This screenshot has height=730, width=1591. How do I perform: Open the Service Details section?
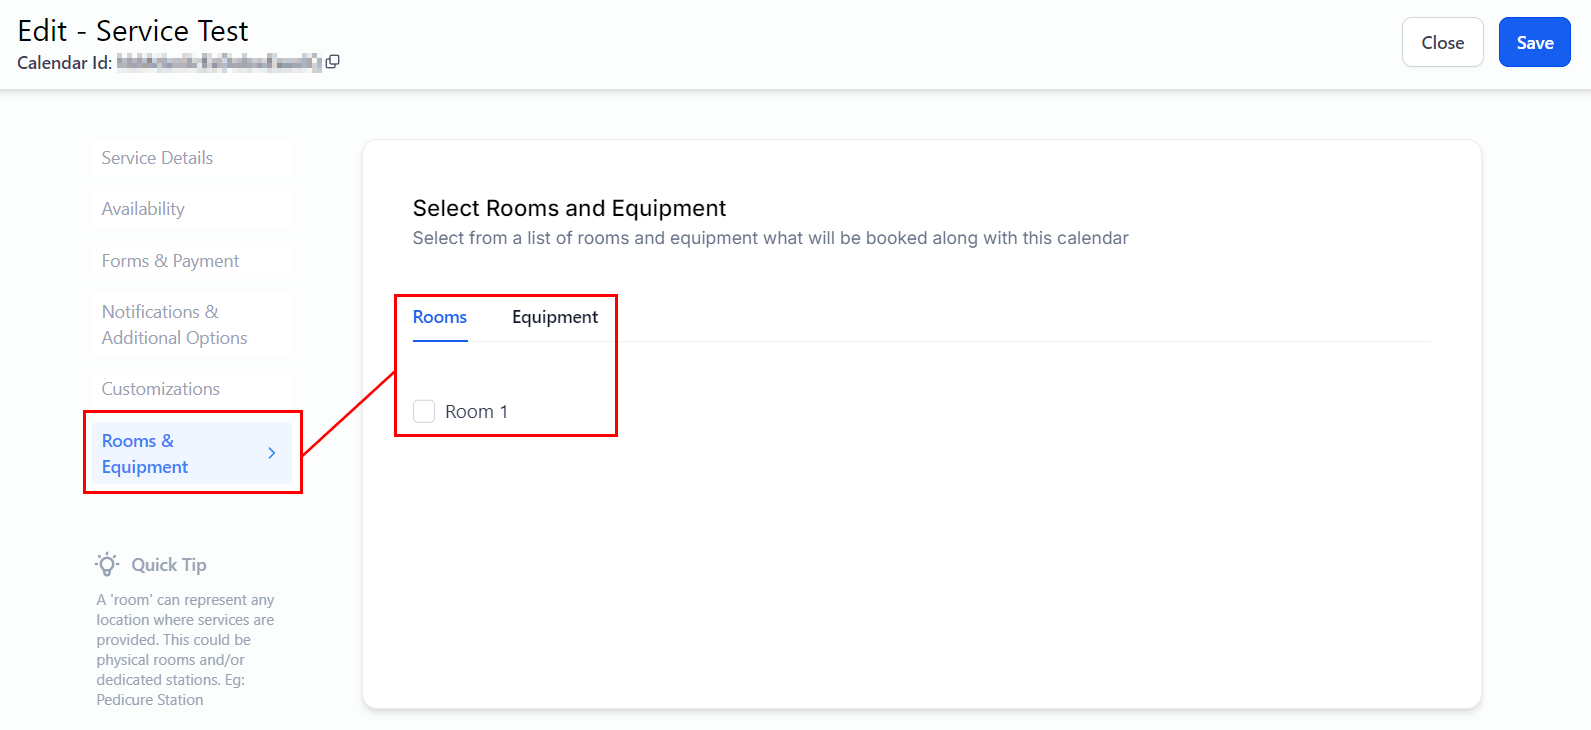(x=157, y=158)
